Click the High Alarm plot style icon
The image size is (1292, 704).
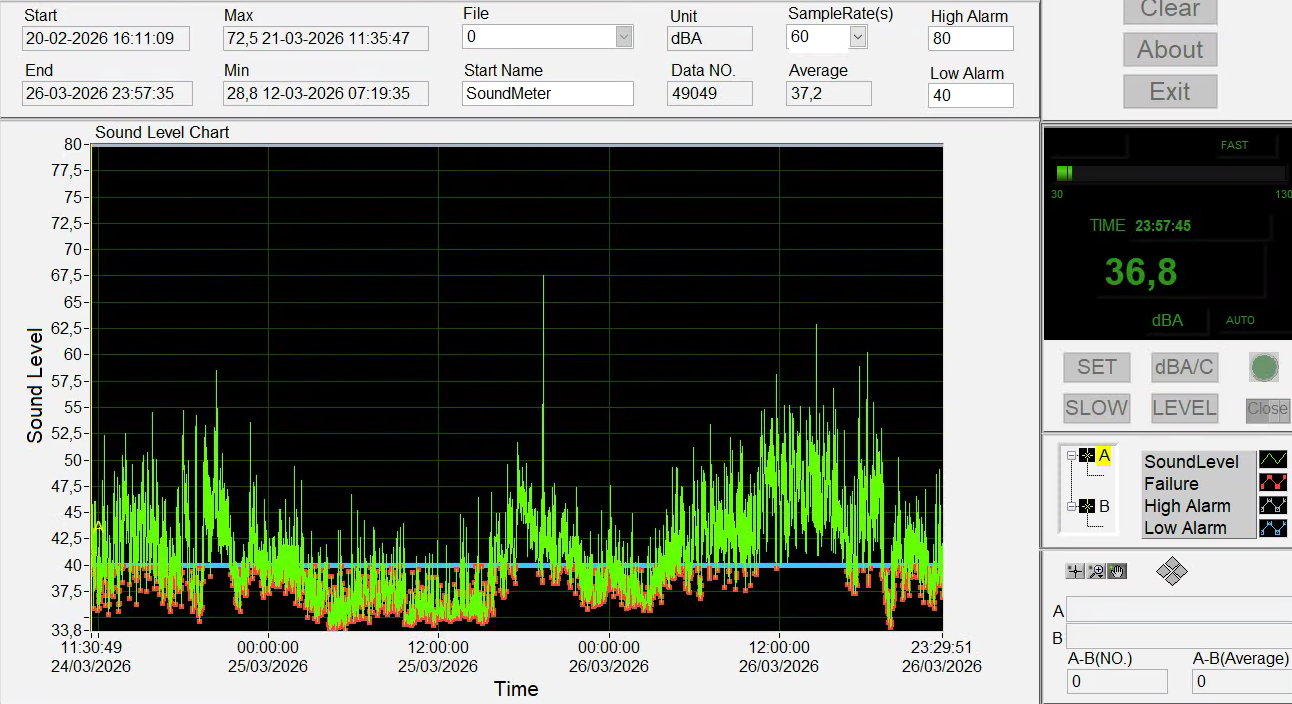[1273, 506]
